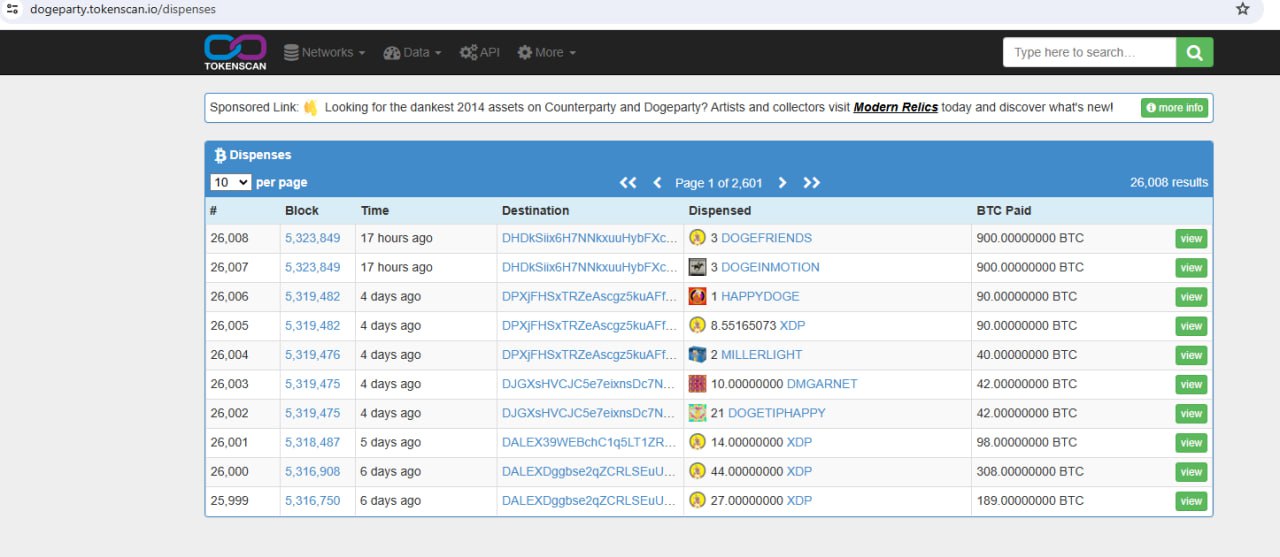
Task: Open block 5,323,849 in row 26,008
Action: click(x=312, y=238)
